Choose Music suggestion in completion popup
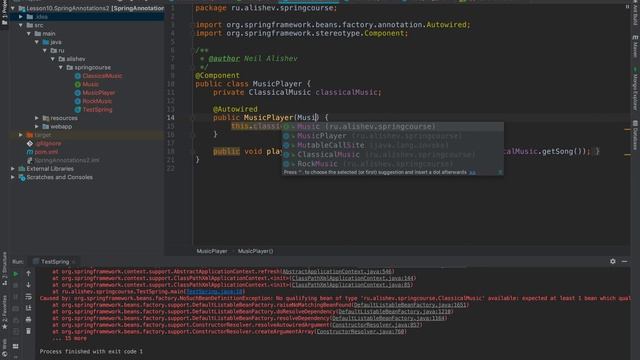This screenshot has width=640, height=360. 393,127
